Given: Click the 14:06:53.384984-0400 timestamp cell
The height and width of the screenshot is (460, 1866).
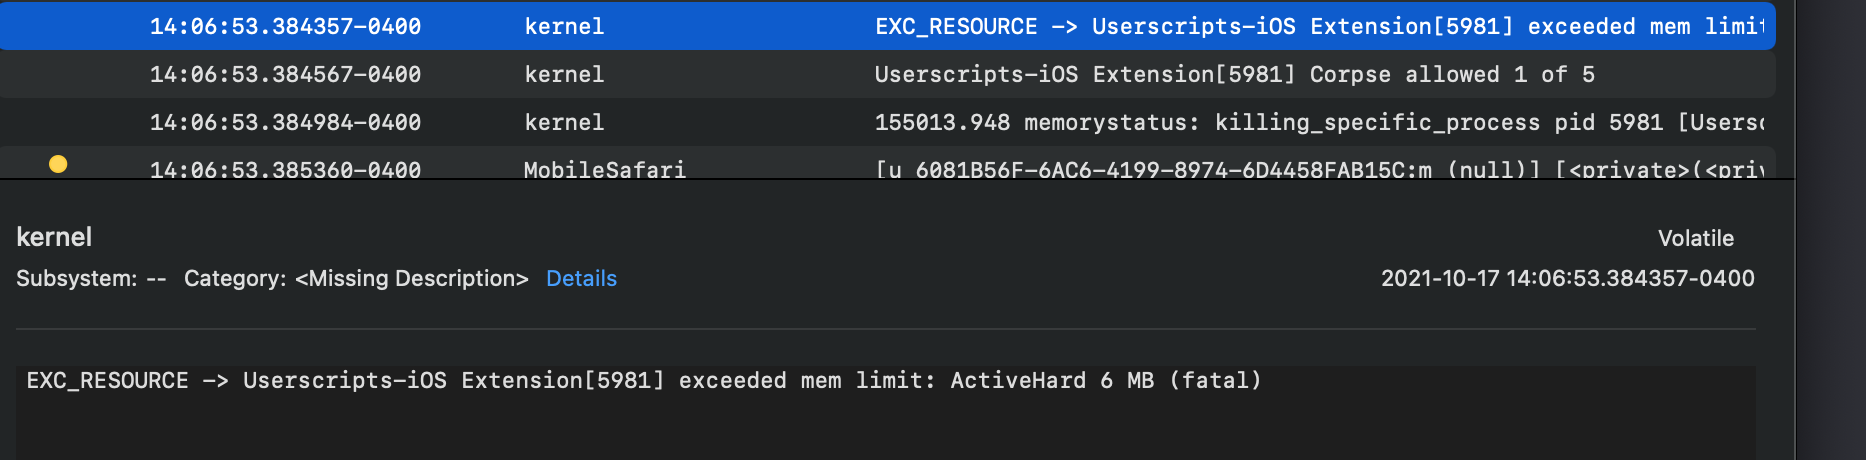Looking at the screenshot, I should coord(285,122).
